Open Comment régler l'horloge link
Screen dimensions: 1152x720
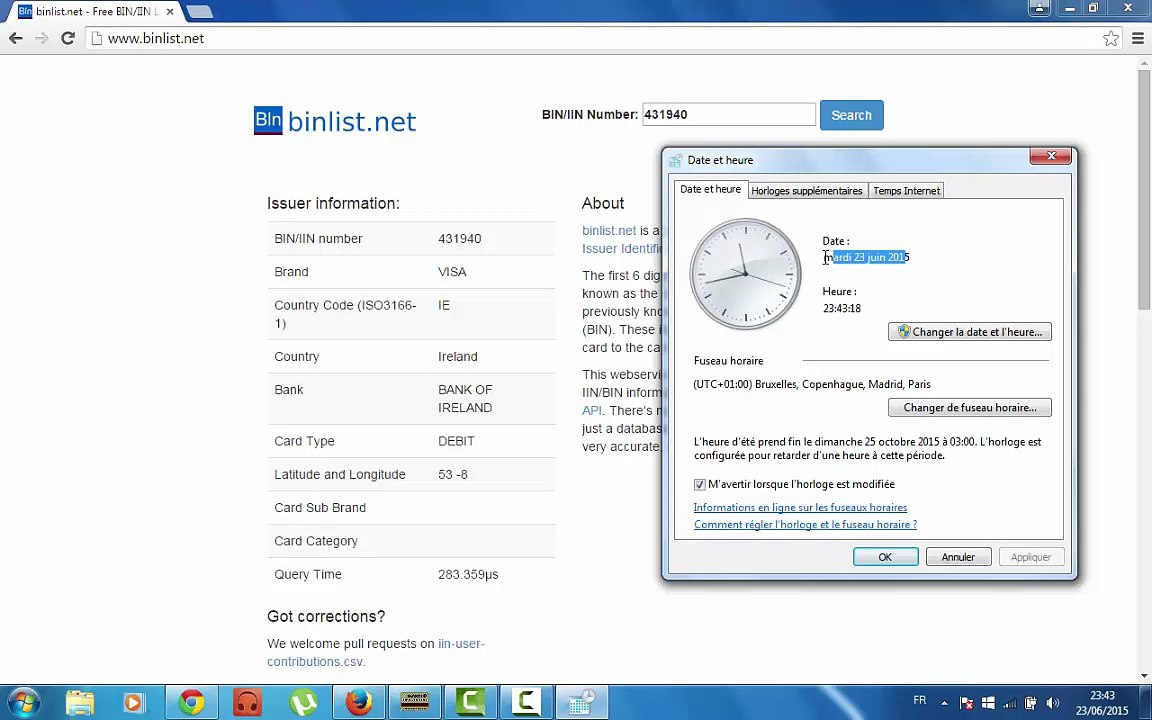coord(805,525)
